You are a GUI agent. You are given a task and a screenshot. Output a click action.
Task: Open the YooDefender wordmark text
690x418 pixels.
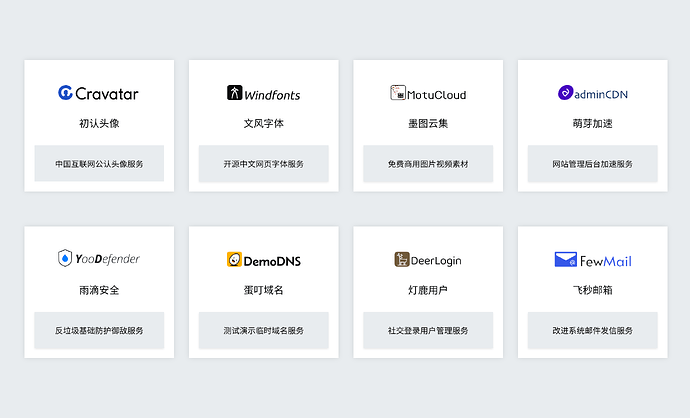[x=107, y=259]
